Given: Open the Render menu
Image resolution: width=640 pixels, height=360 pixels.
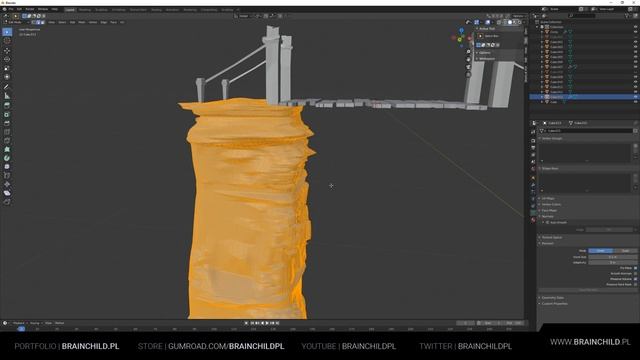Looking at the screenshot, I should 30,9.
